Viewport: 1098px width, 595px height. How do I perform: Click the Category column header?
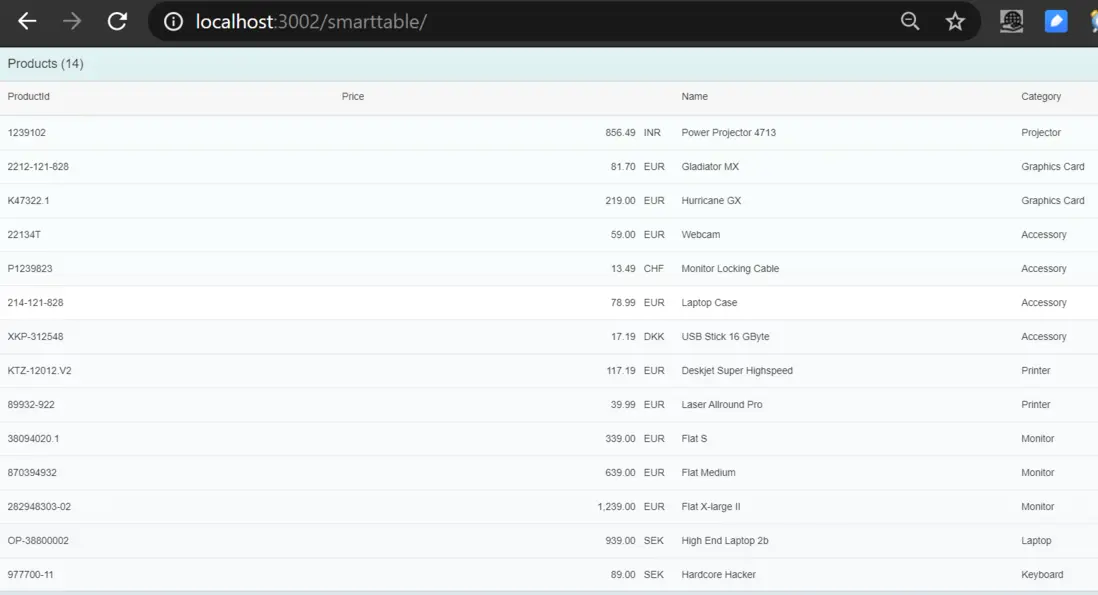coord(1041,97)
